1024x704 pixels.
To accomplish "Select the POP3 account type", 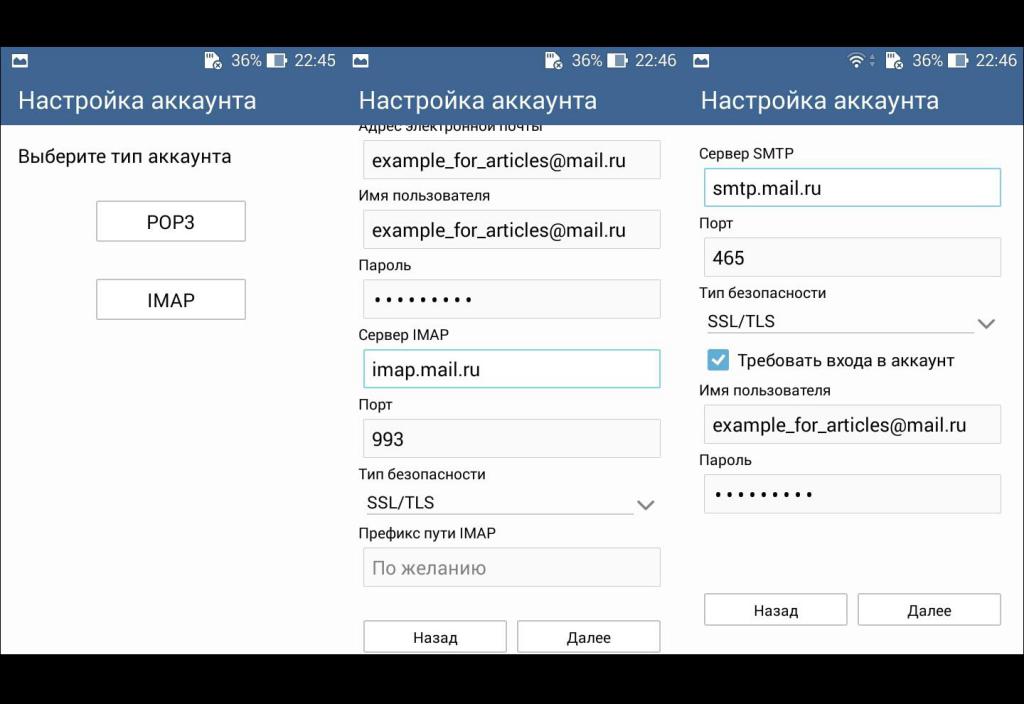I will pos(170,221).
